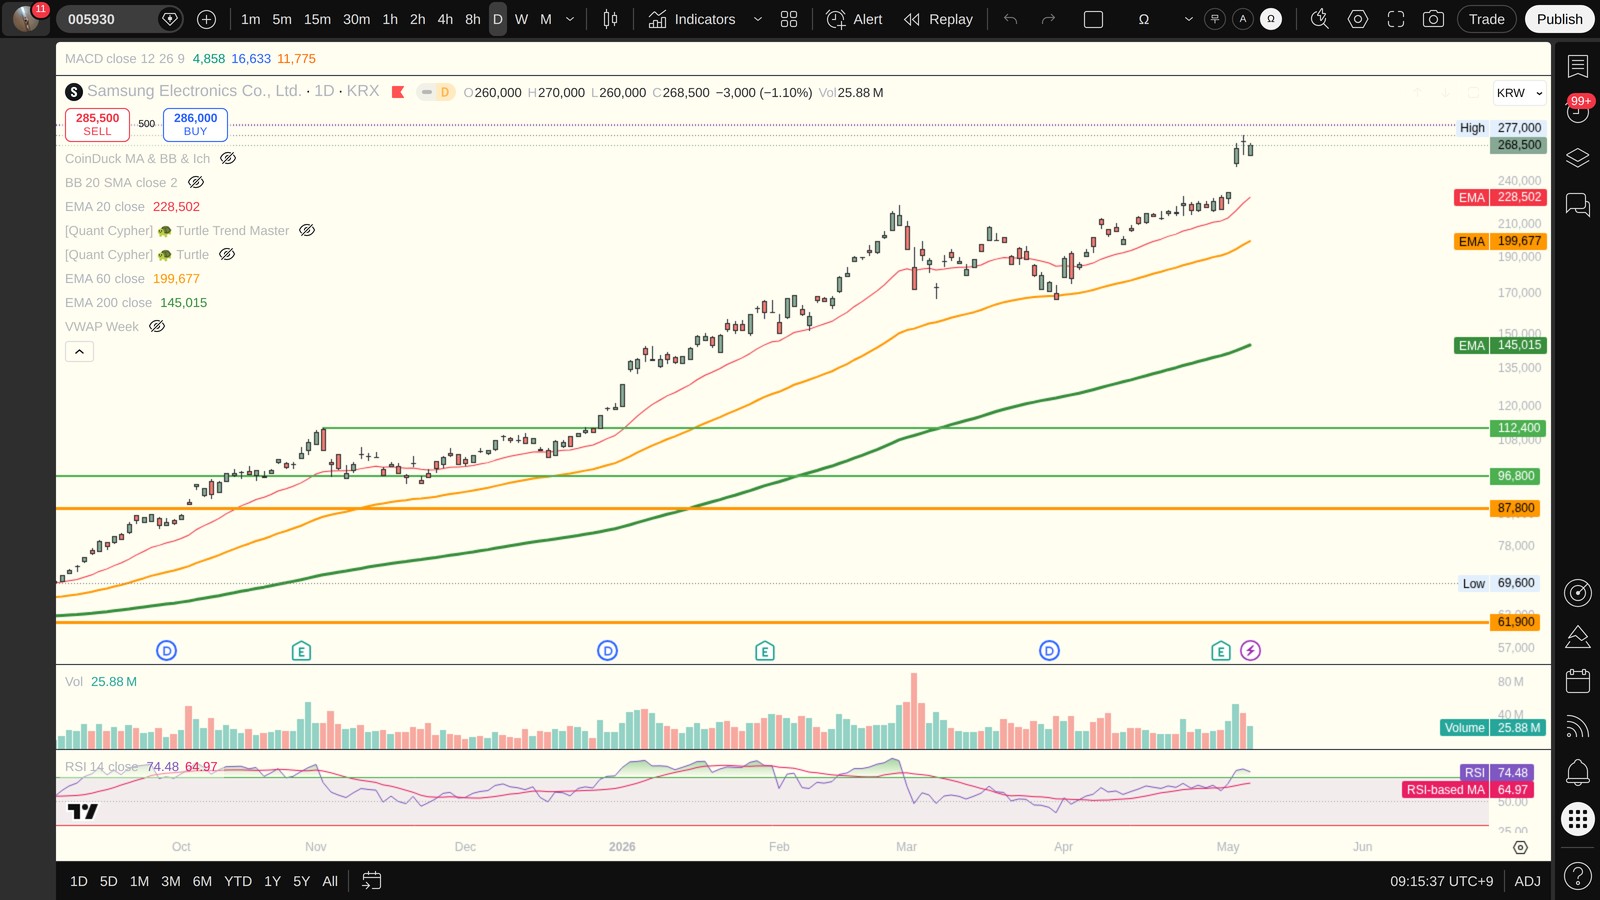Show the hidden Quant Cypher Turtle indicator

click(227, 254)
